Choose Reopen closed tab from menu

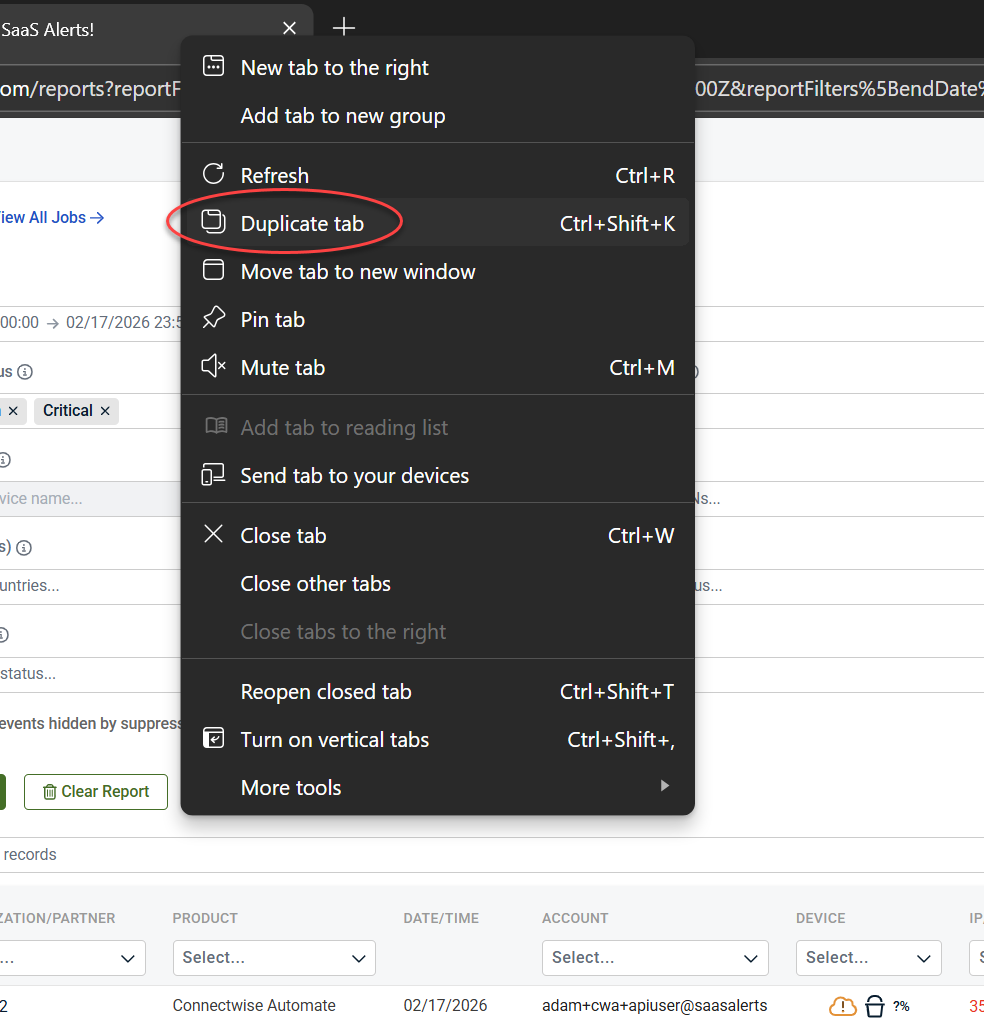326,691
